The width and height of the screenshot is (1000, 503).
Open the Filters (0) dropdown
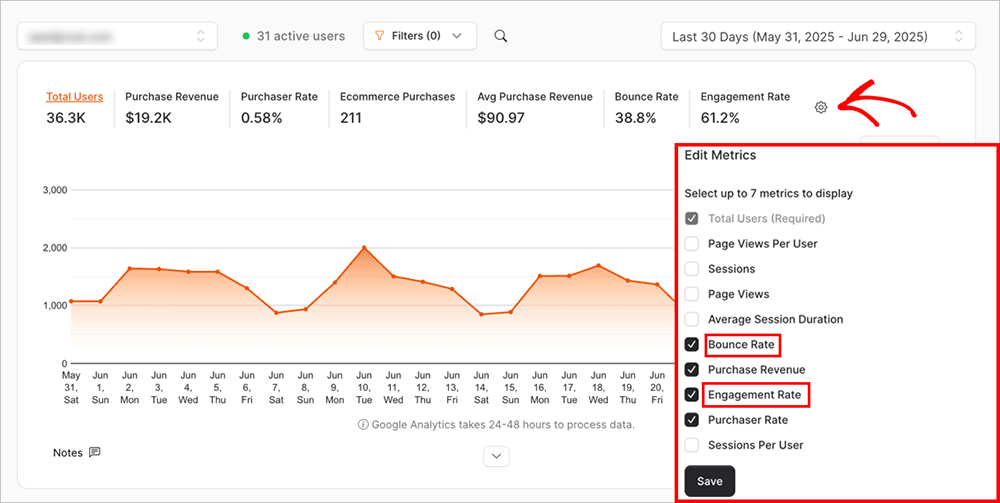(420, 36)
